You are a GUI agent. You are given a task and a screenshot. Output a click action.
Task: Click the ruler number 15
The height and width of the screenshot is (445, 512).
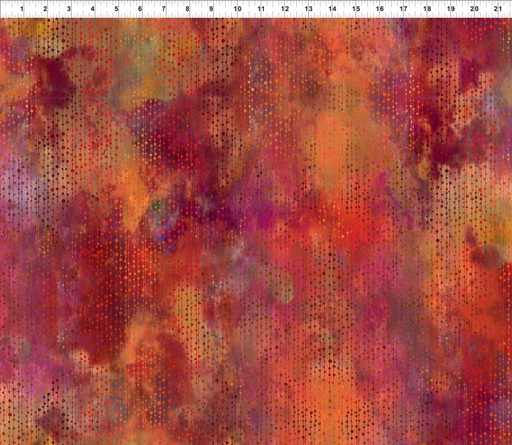click(x=356, y=9)
